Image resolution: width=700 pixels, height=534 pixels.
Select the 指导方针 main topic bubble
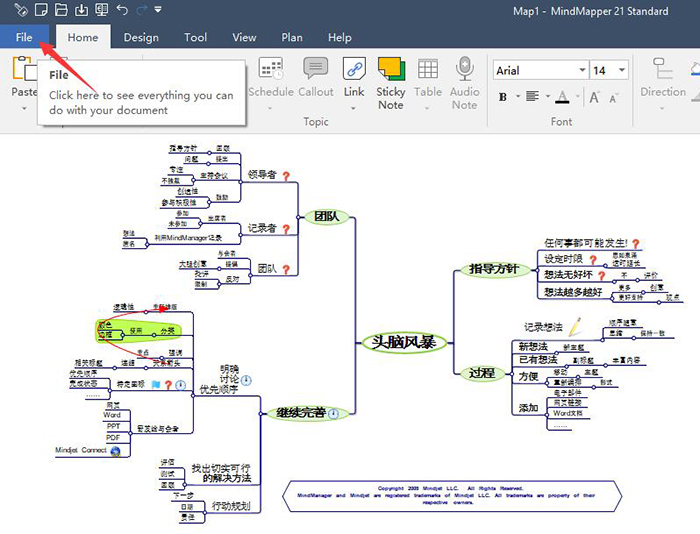point(494,269)
